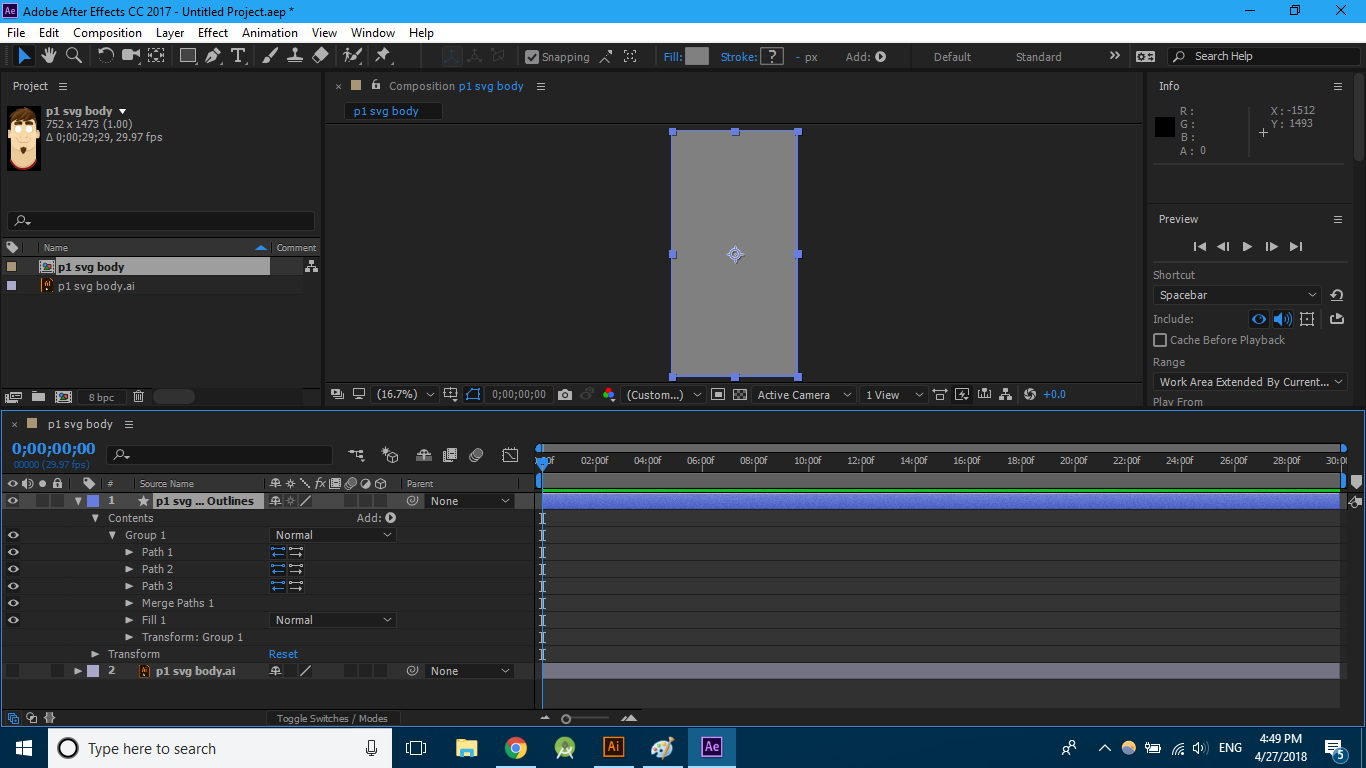Expand Merge Paths 1 properties
1366x768 pixels.
pos(129,603)
